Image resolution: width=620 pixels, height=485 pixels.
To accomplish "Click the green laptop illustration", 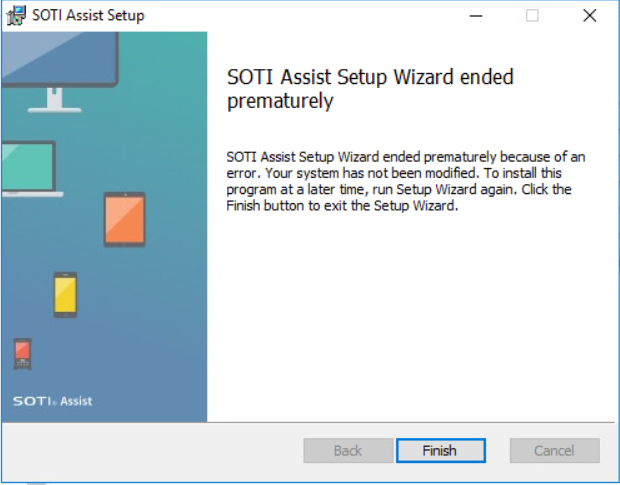I will [x=31, y=169].
